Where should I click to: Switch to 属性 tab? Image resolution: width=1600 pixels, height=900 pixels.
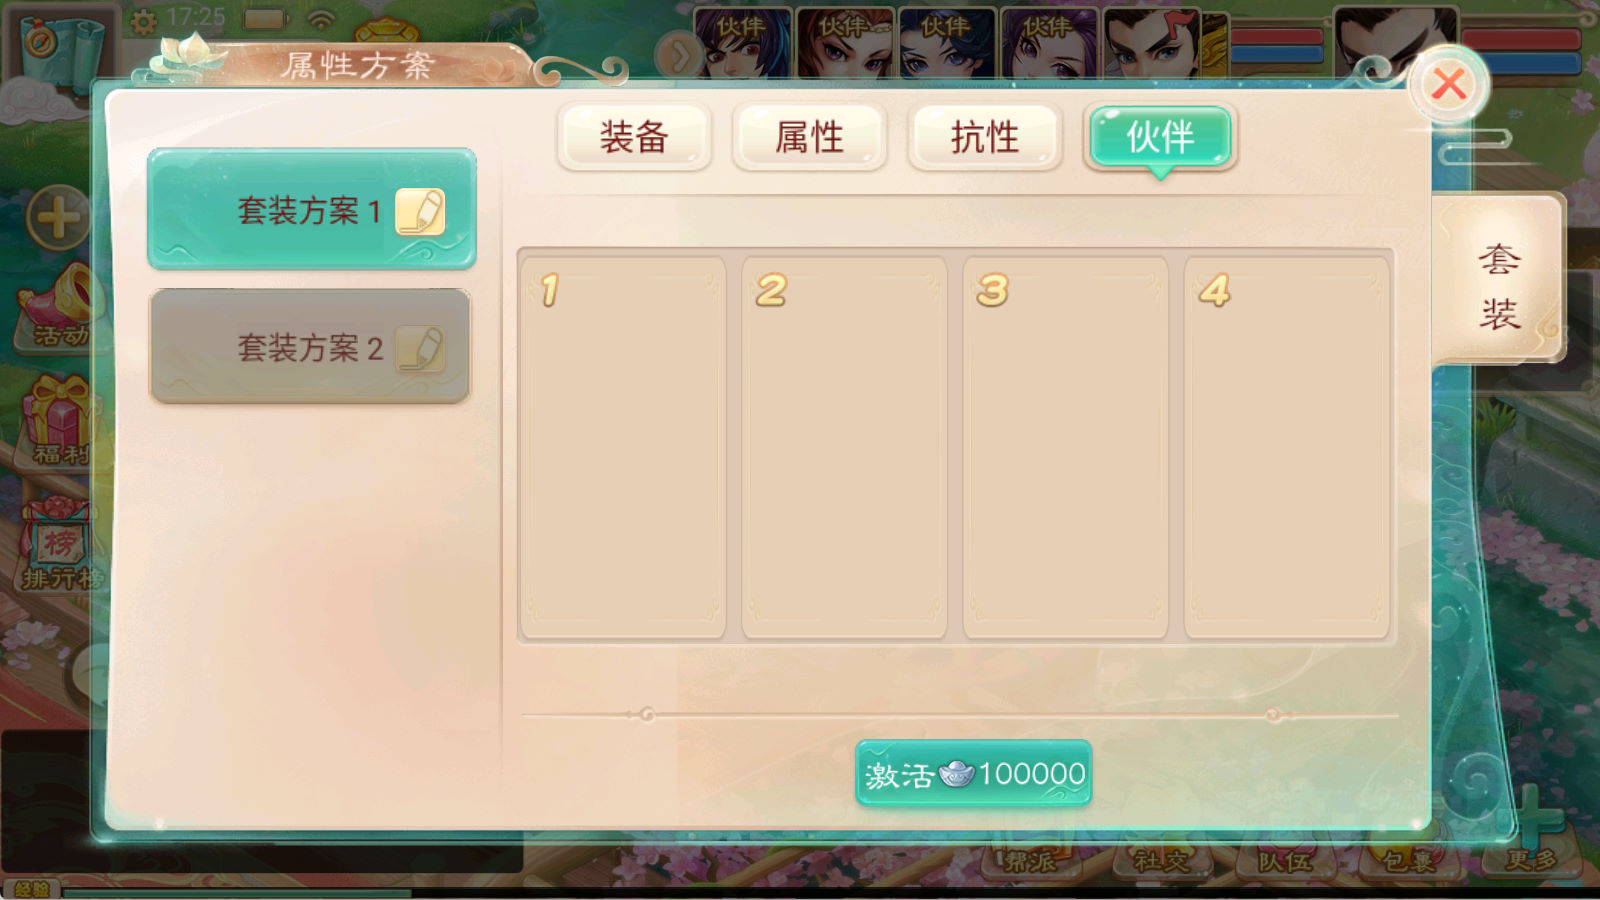809,137
